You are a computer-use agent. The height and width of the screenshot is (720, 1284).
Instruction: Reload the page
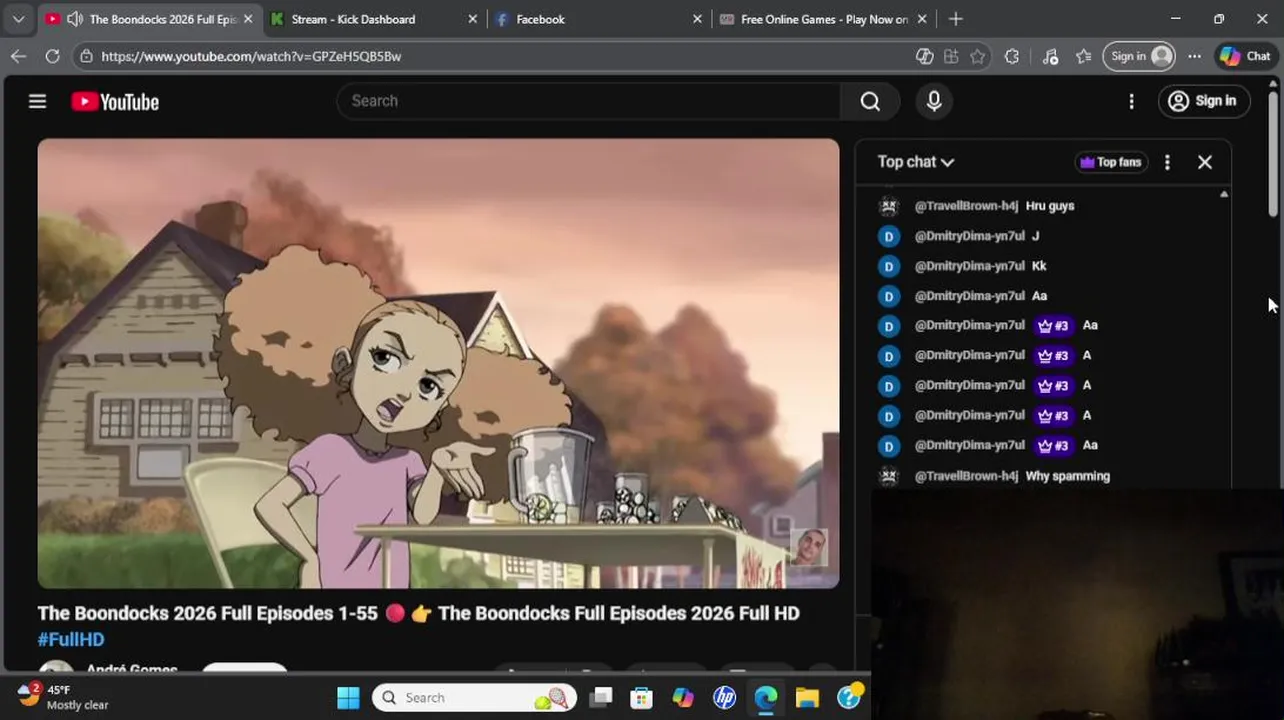[x=52, y=56]
